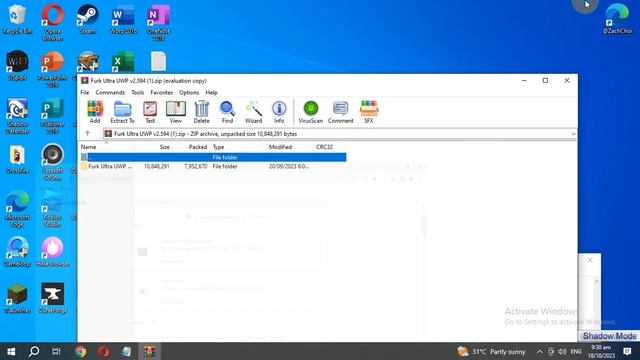Image resolution: width=640 pixels, height=360 pixels.
Task: Open weather widget showing 31°C
Action: [x=491, y=351]
